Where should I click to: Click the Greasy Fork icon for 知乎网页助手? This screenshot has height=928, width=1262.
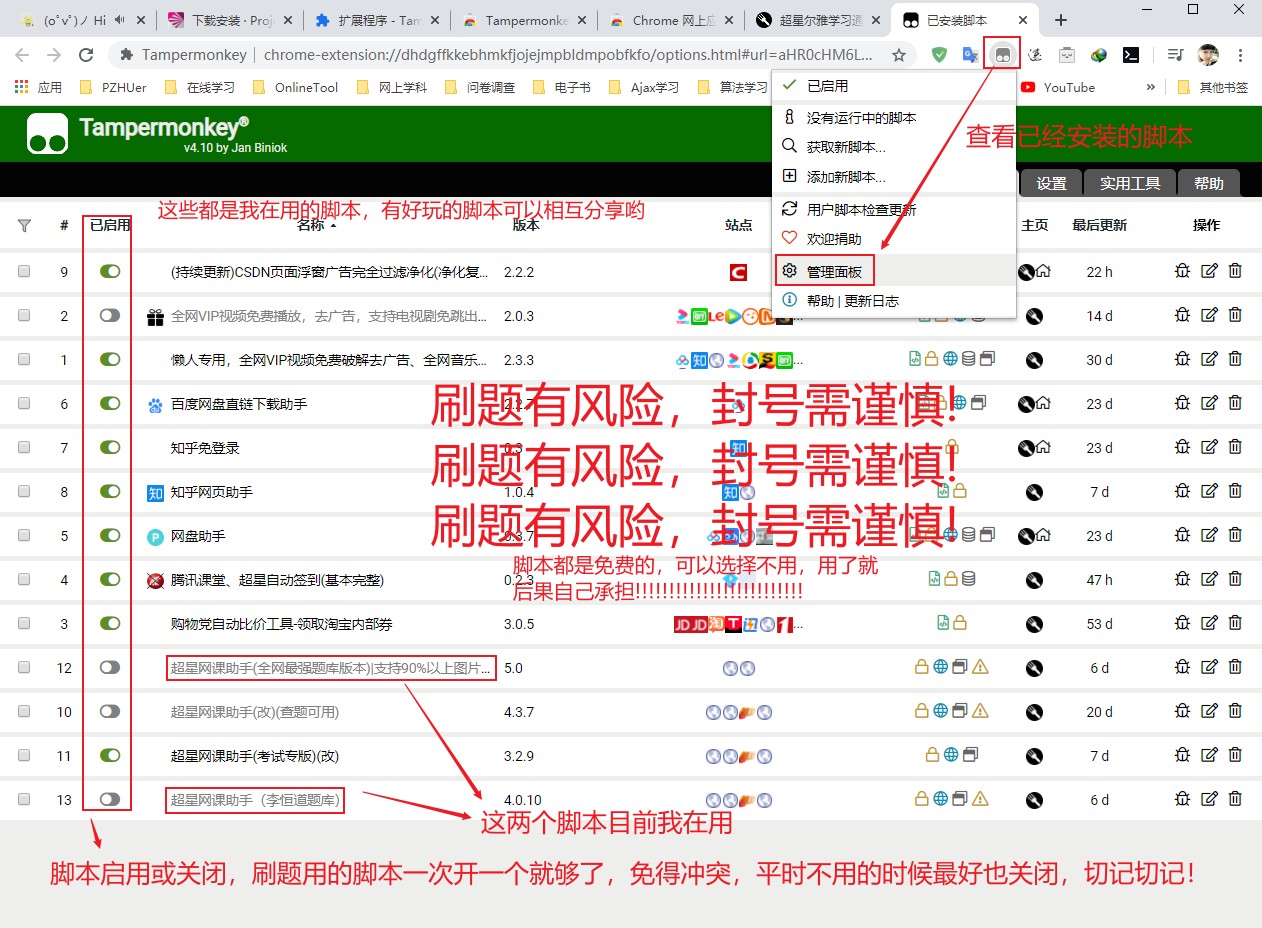[x=1035, y=492]
